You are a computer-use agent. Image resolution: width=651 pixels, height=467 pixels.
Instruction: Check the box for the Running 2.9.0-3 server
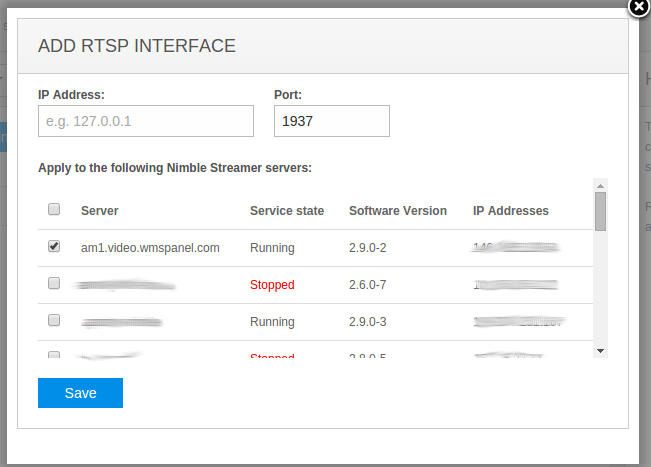pos(54,321)
